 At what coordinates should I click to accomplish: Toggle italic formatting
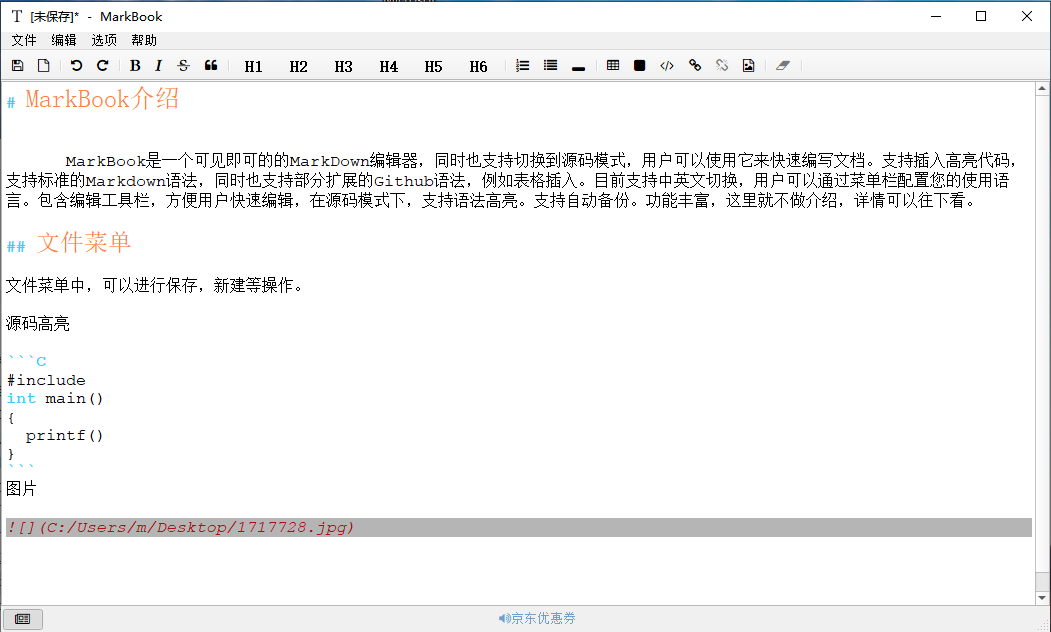coord(158,66)
